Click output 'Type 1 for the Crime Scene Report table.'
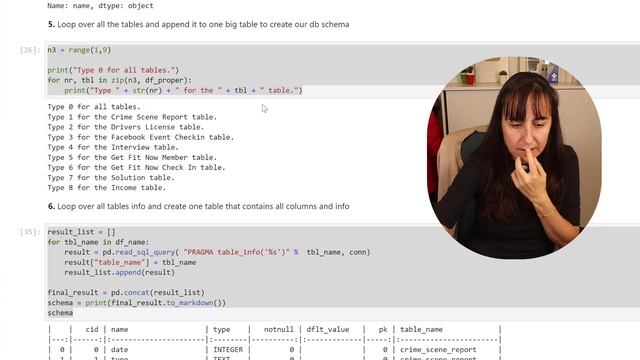Image resolution: width=640 pixels, height=360 pixels. [132, 117]
